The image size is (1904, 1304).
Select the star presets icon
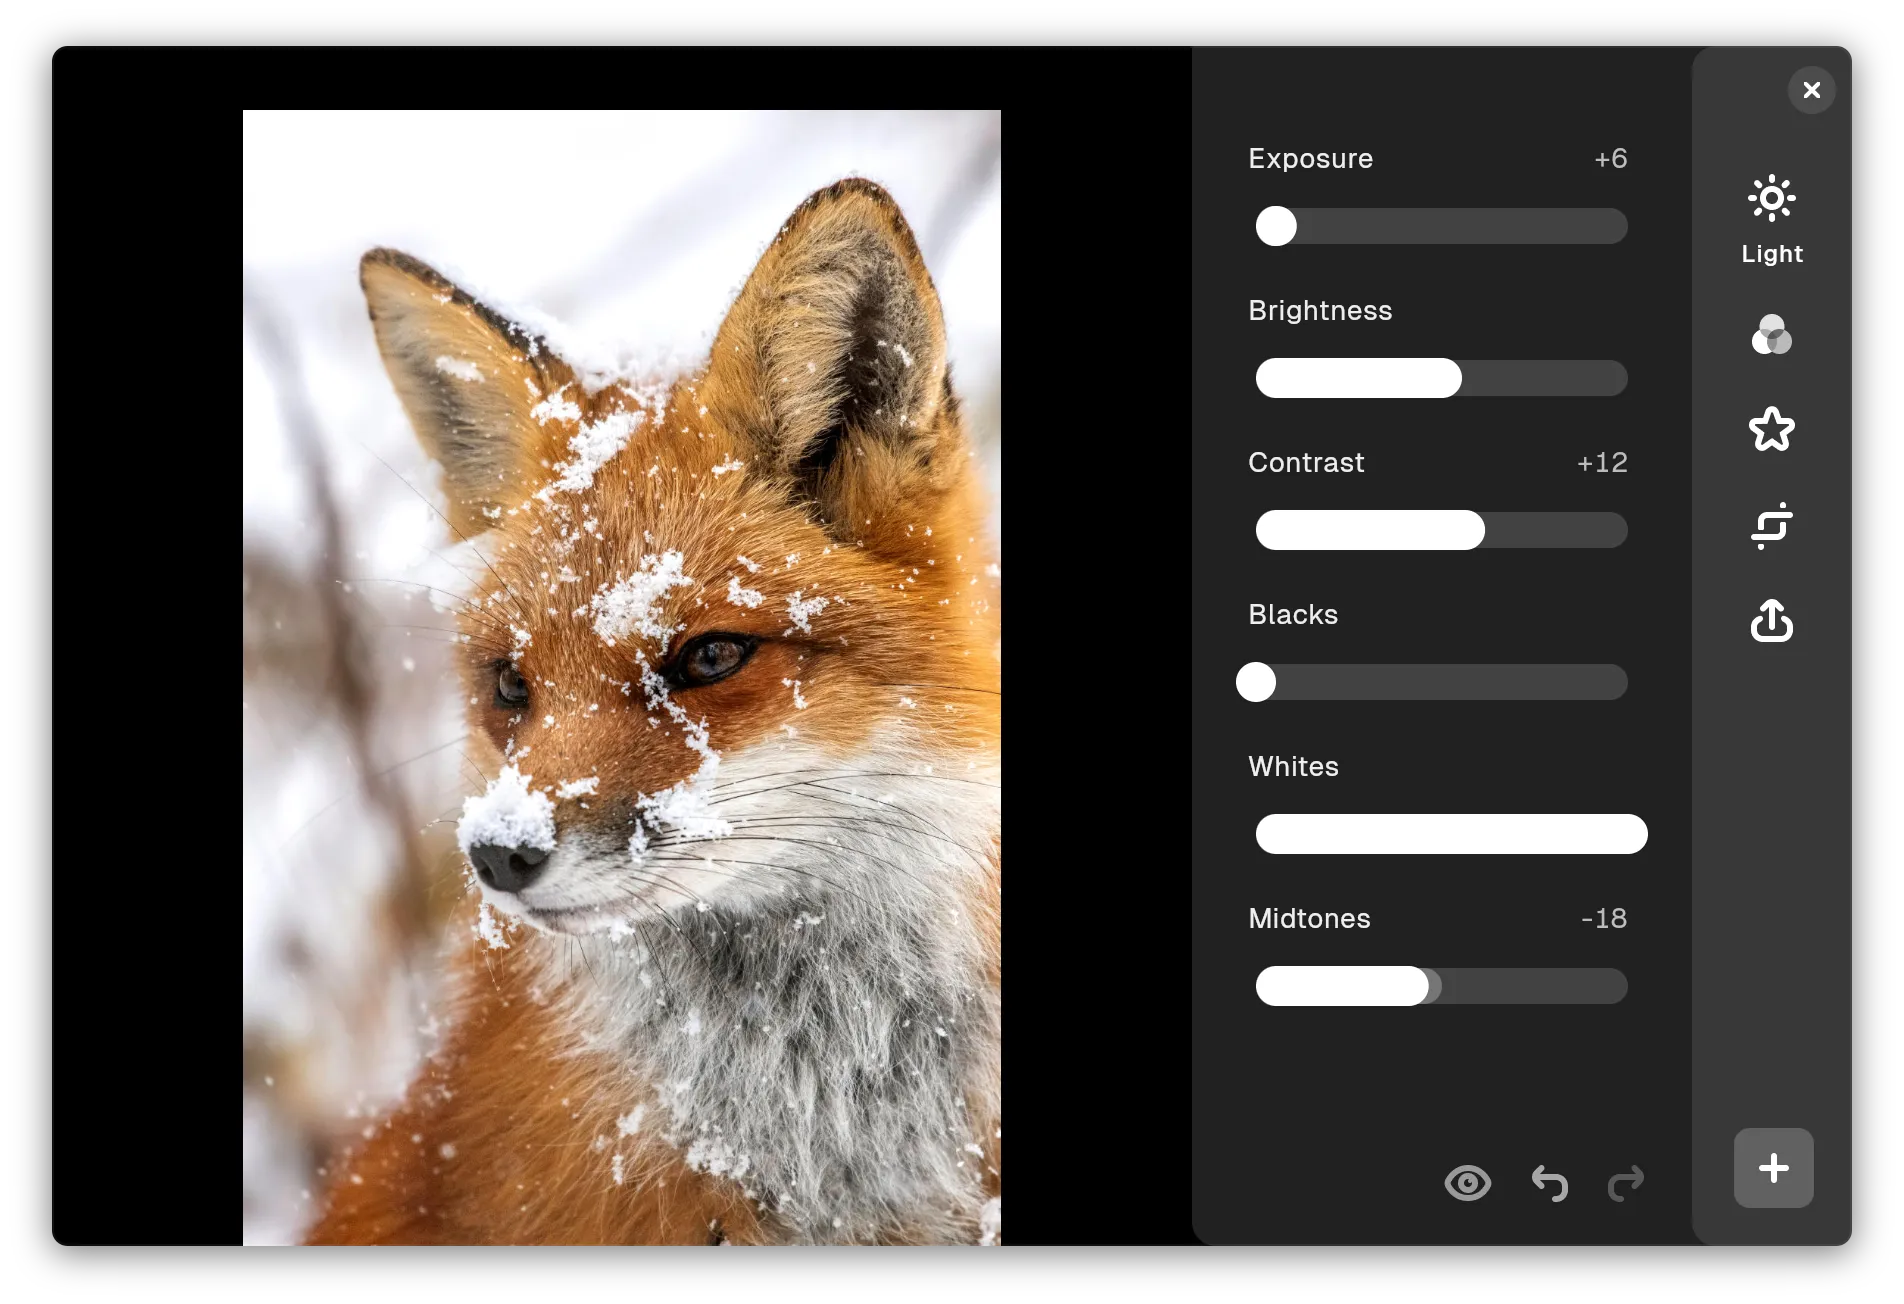pos(1771,429)
